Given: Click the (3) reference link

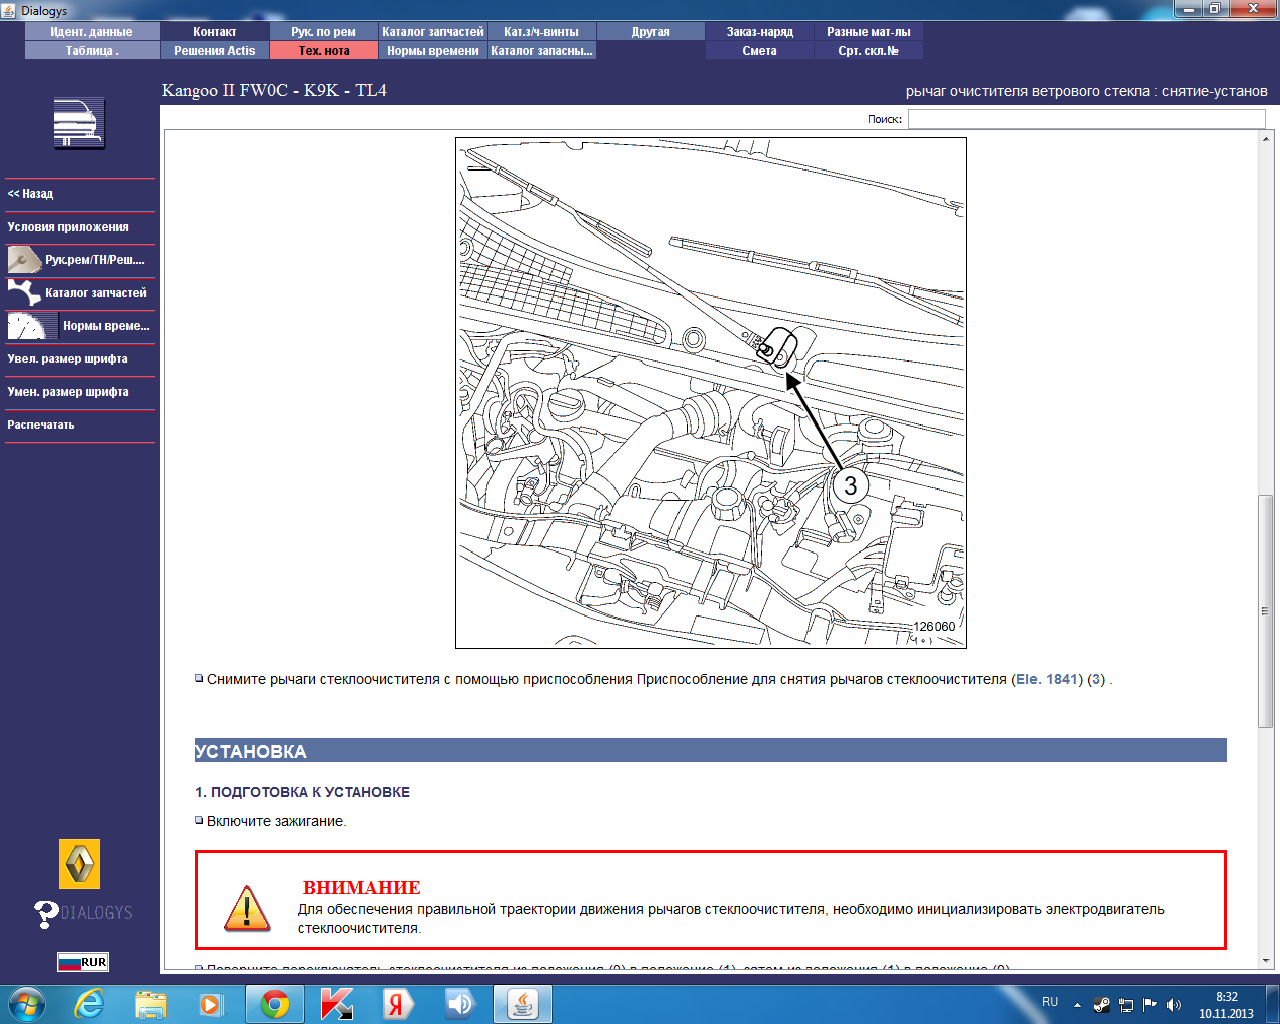Looking at the screenshot, I should tap(1096, 679).
